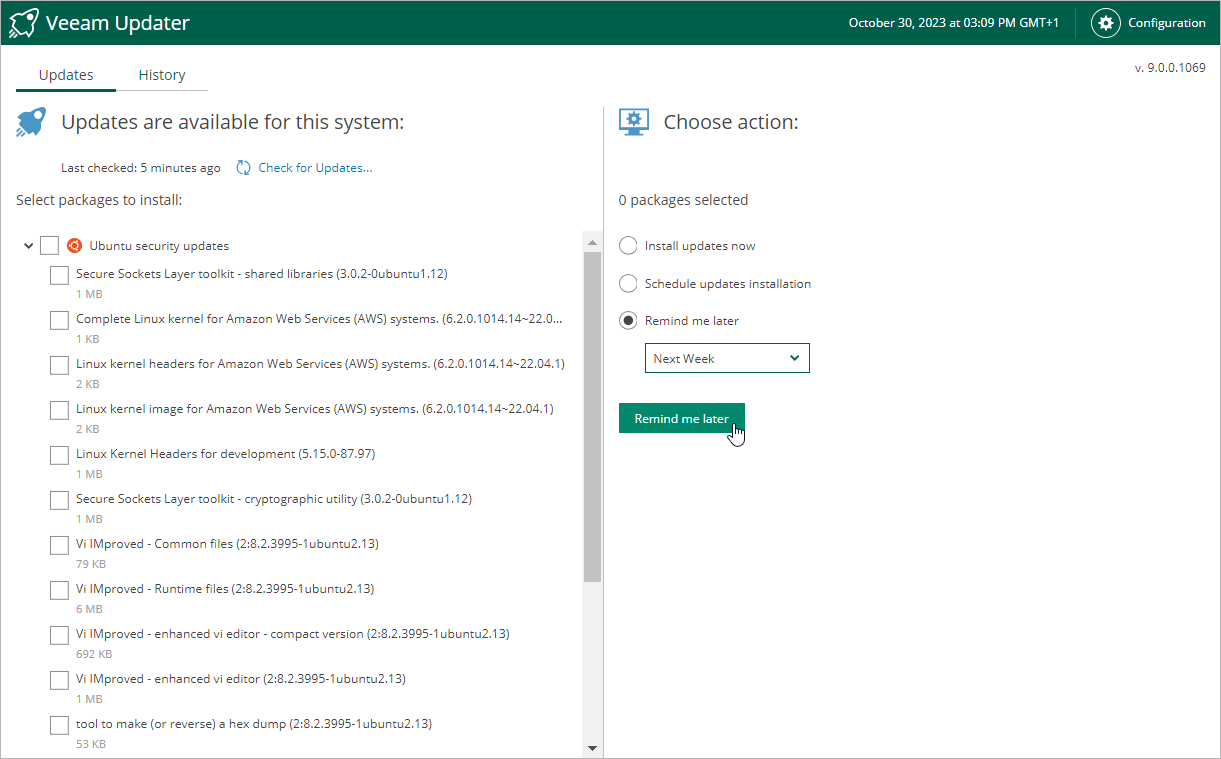Check tool to make hex dump package
1221x759 pixels.
coord(59,725)
